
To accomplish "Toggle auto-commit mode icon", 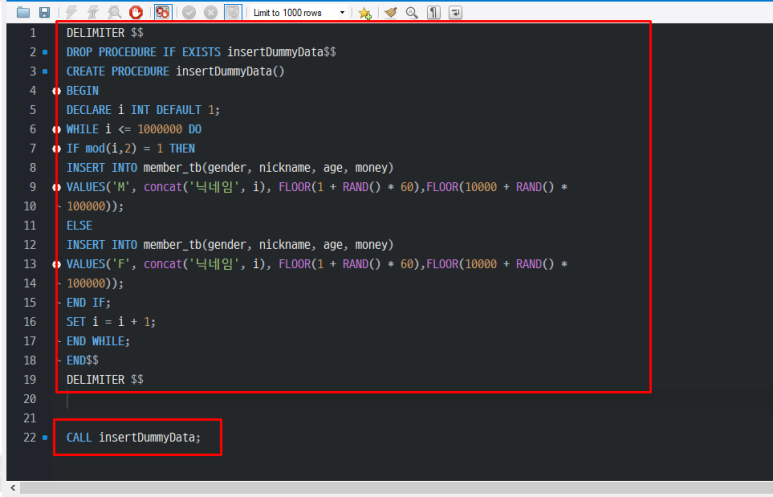I will [233, 12].
